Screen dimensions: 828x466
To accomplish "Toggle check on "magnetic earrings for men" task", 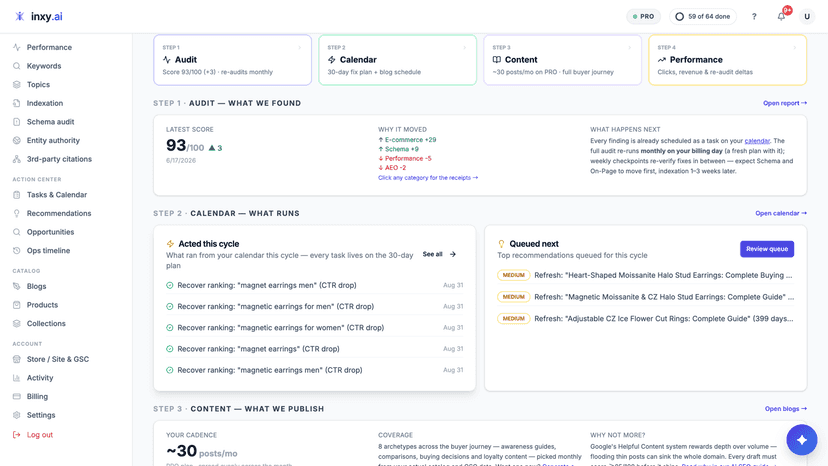I will click(170, 306).
